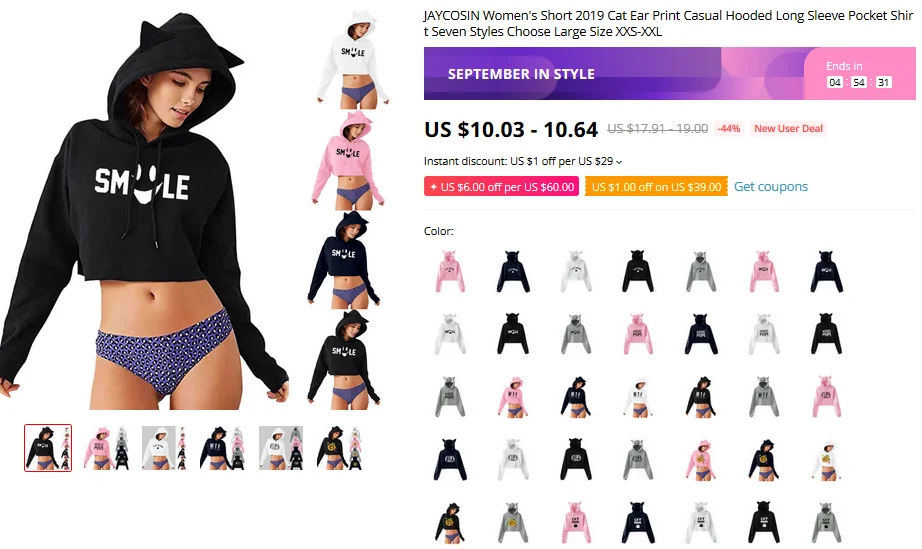This screenshot has width=922, height=549.
Task: Pick the white WTF hoodie color option
Action: [x=638, y=397]
